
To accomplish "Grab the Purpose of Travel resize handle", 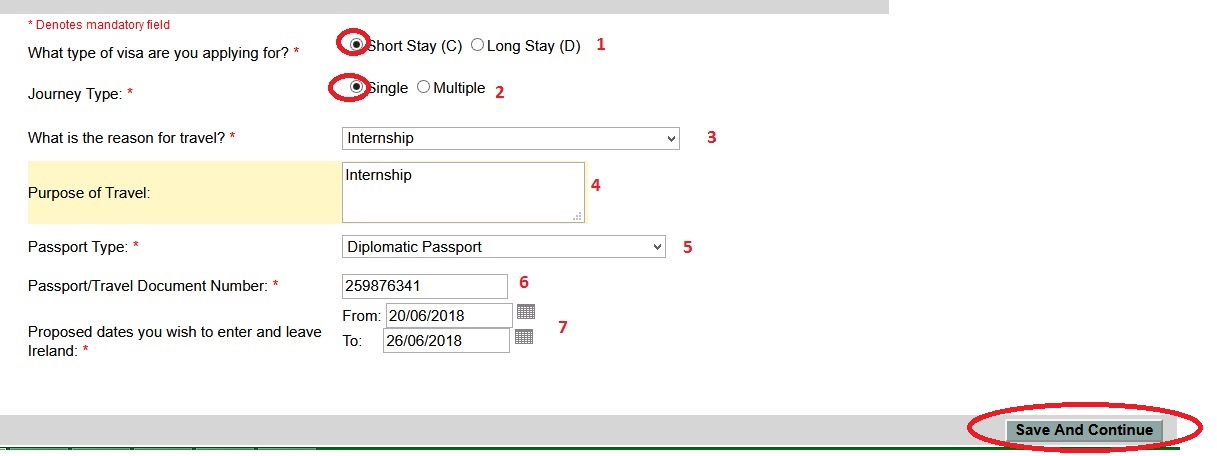I will (x=577, y=215).
